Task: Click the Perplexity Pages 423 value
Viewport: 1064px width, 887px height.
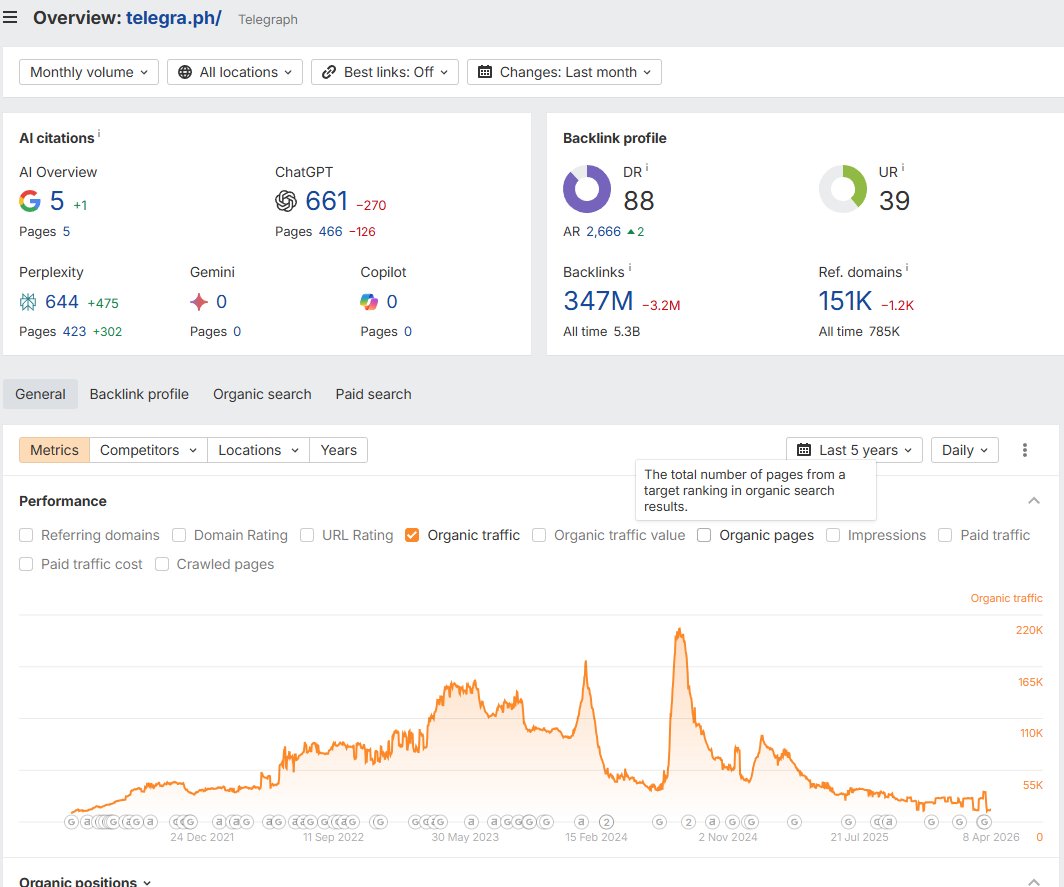Action: point(75,331)
